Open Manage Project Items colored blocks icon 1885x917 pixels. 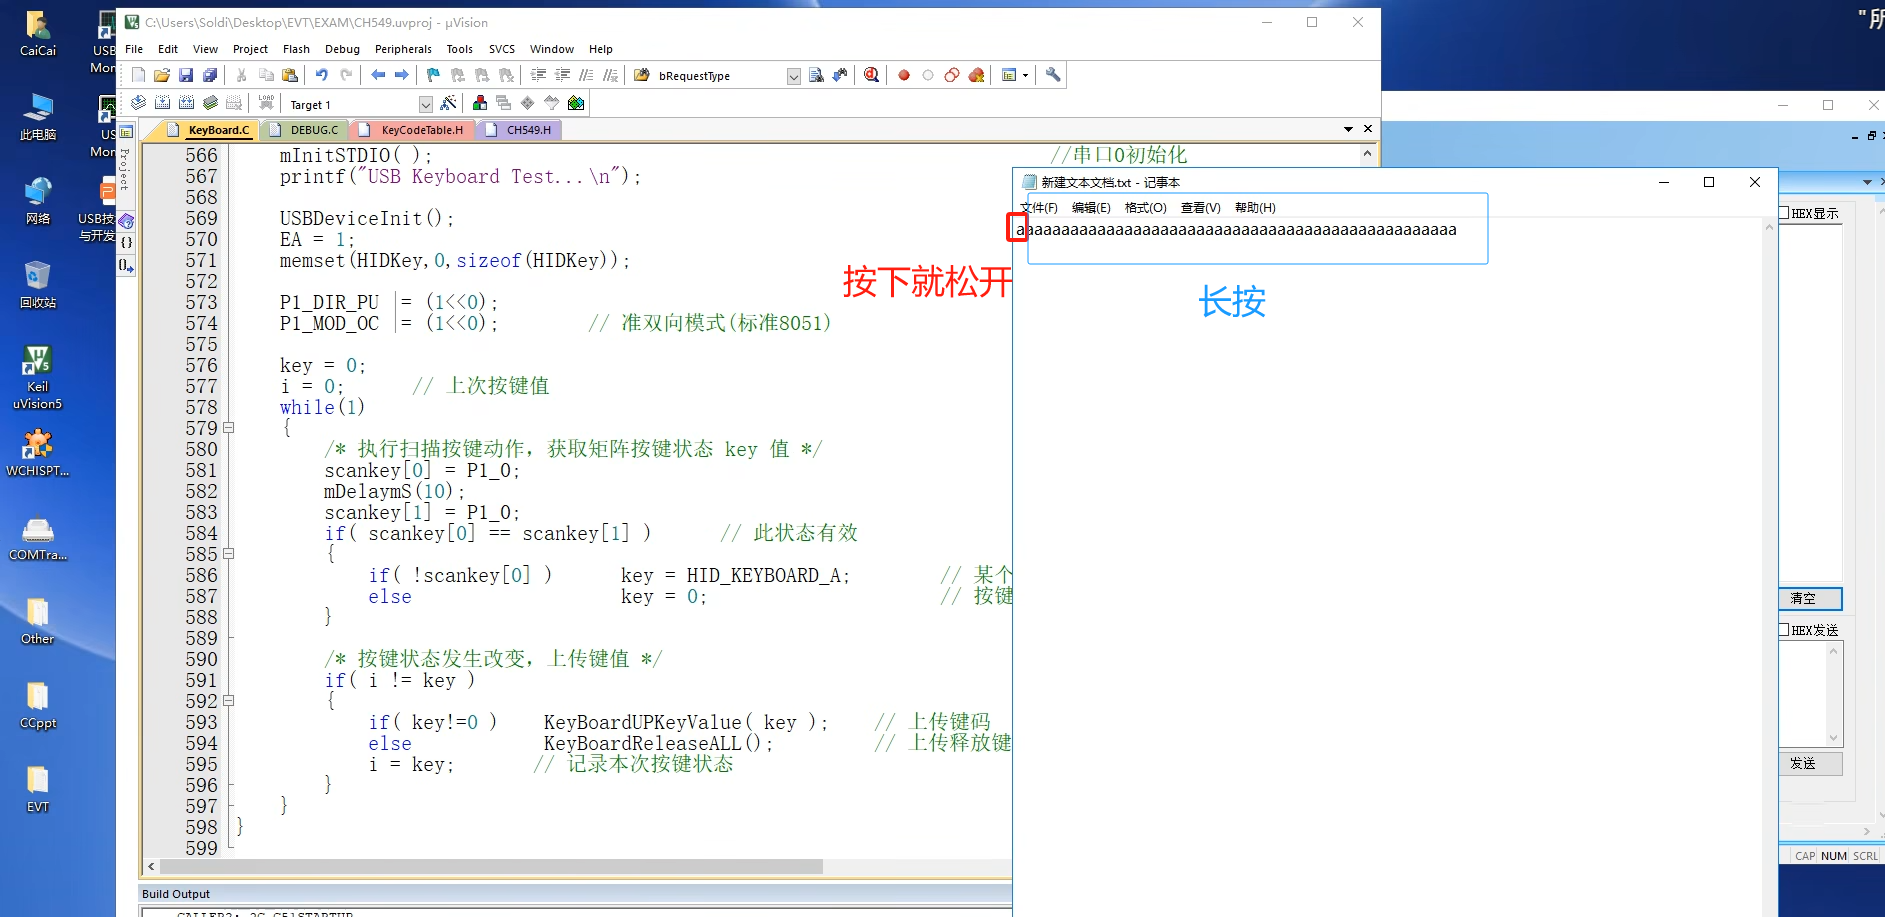(480, 103)
